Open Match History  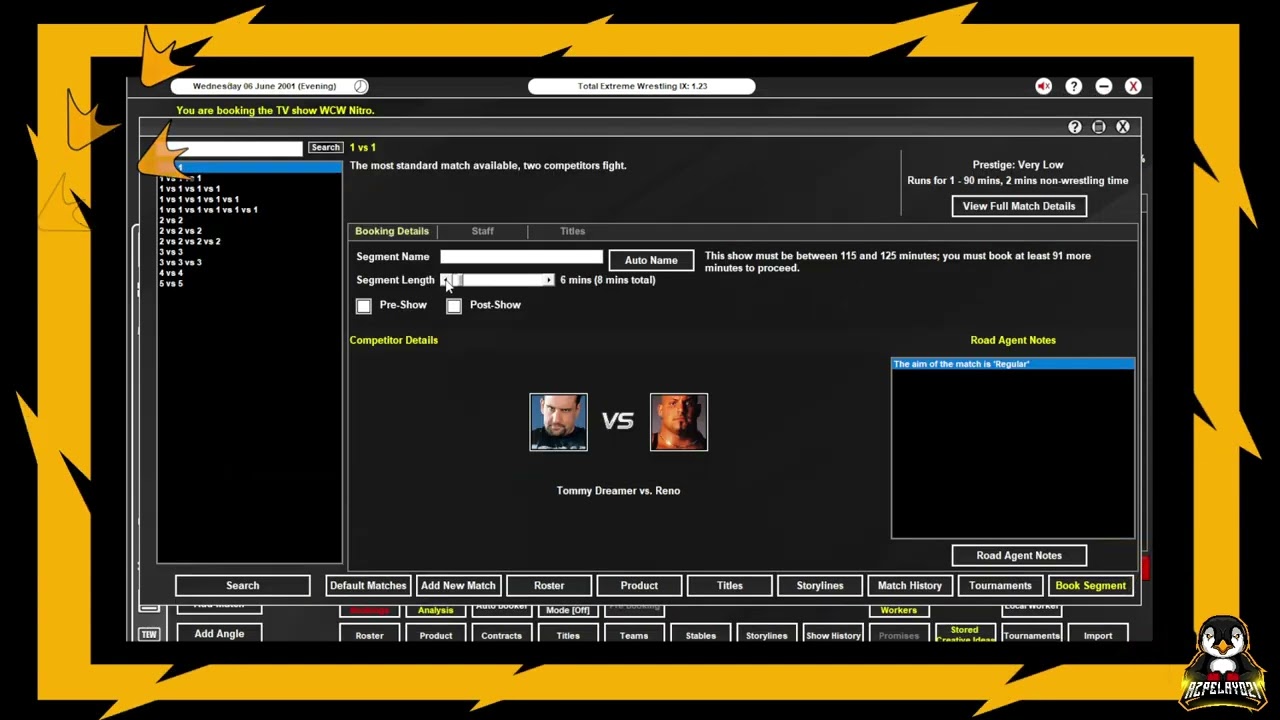(x=910, y=586)
